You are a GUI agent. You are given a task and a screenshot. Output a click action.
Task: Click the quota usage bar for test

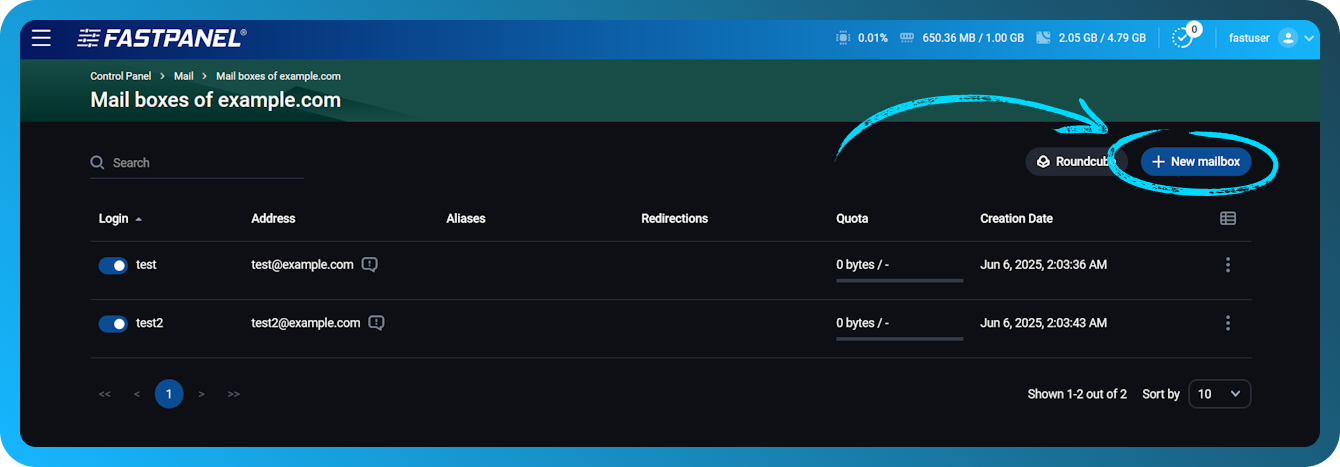(899, 280)
